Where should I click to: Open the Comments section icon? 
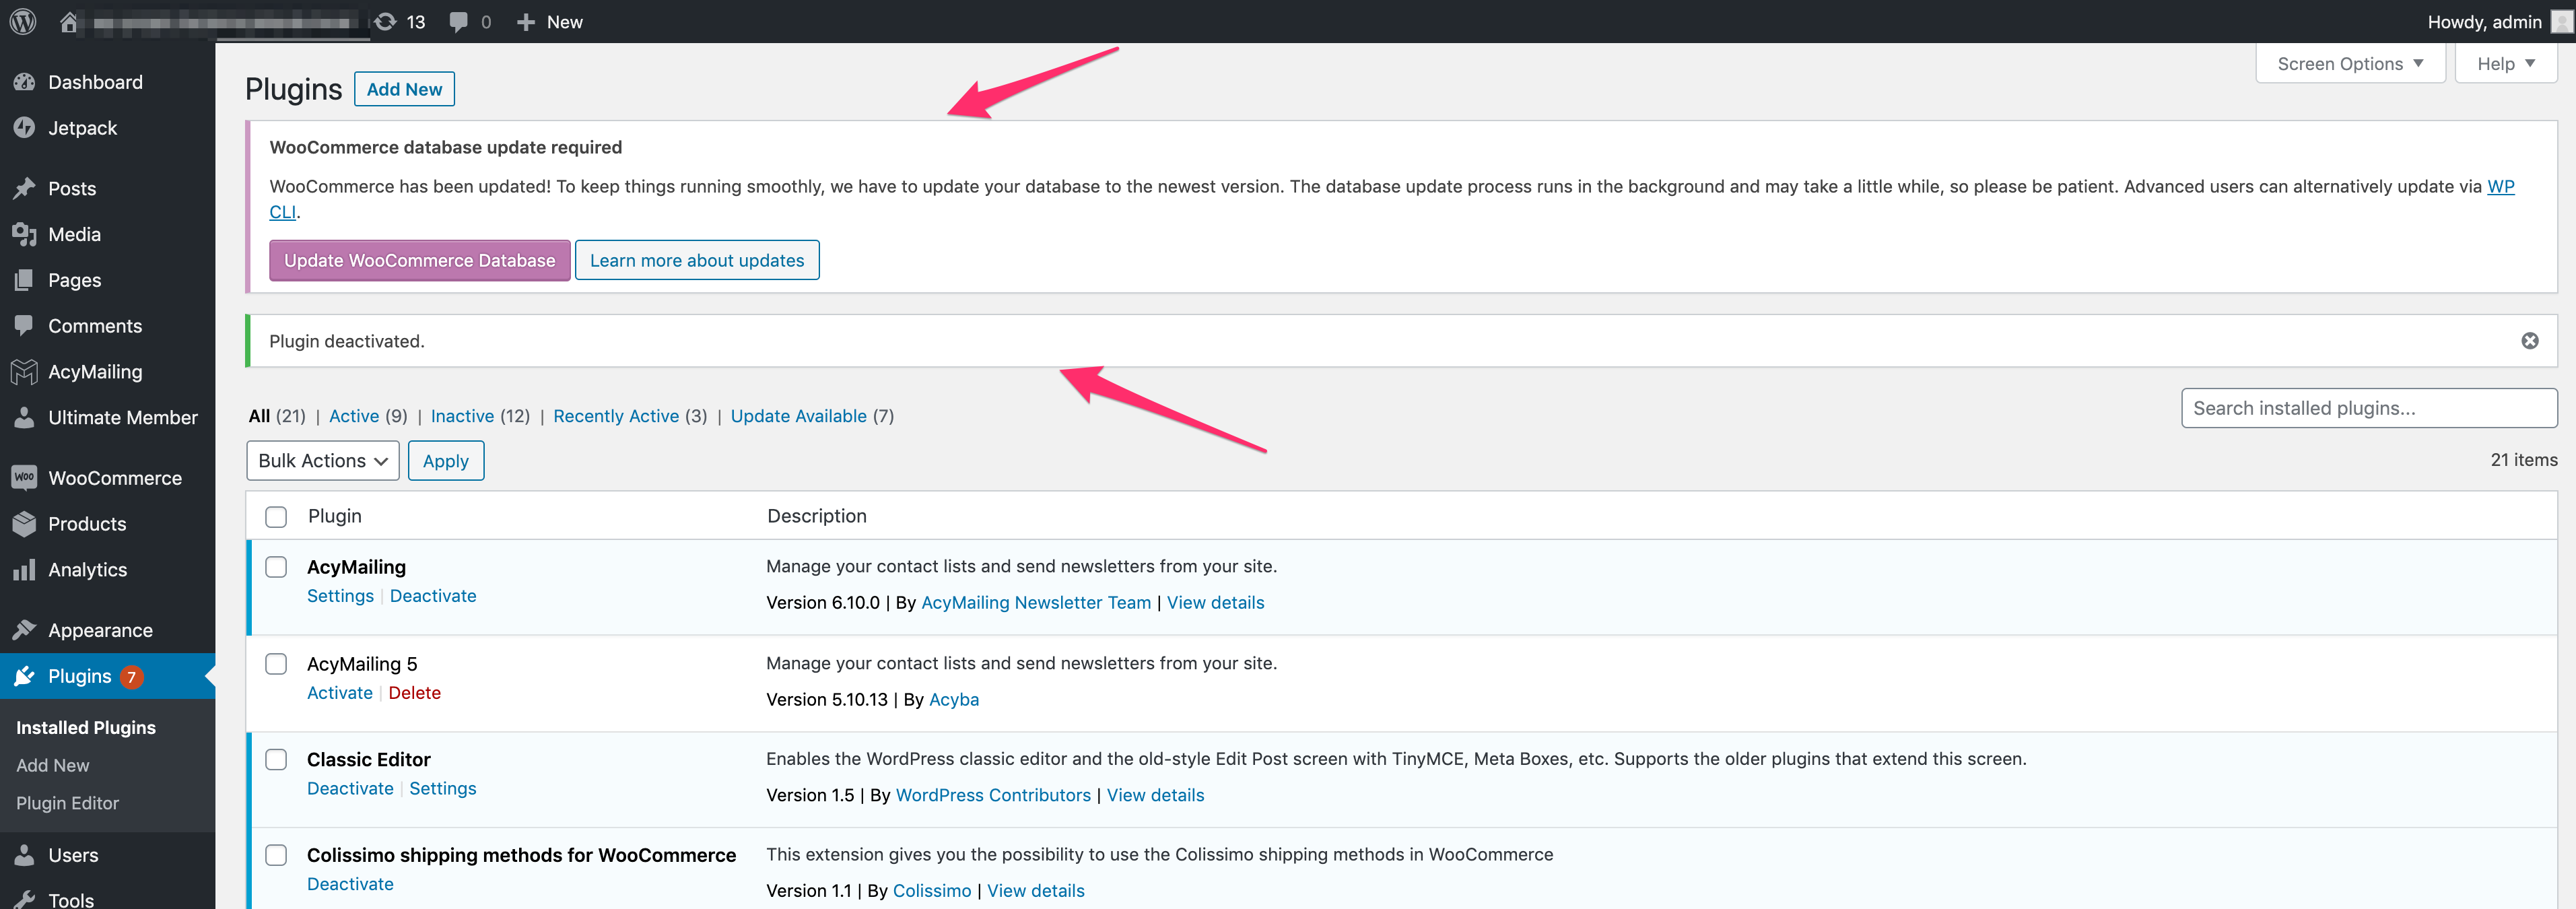pyautogui.click(x=25, y=325)
